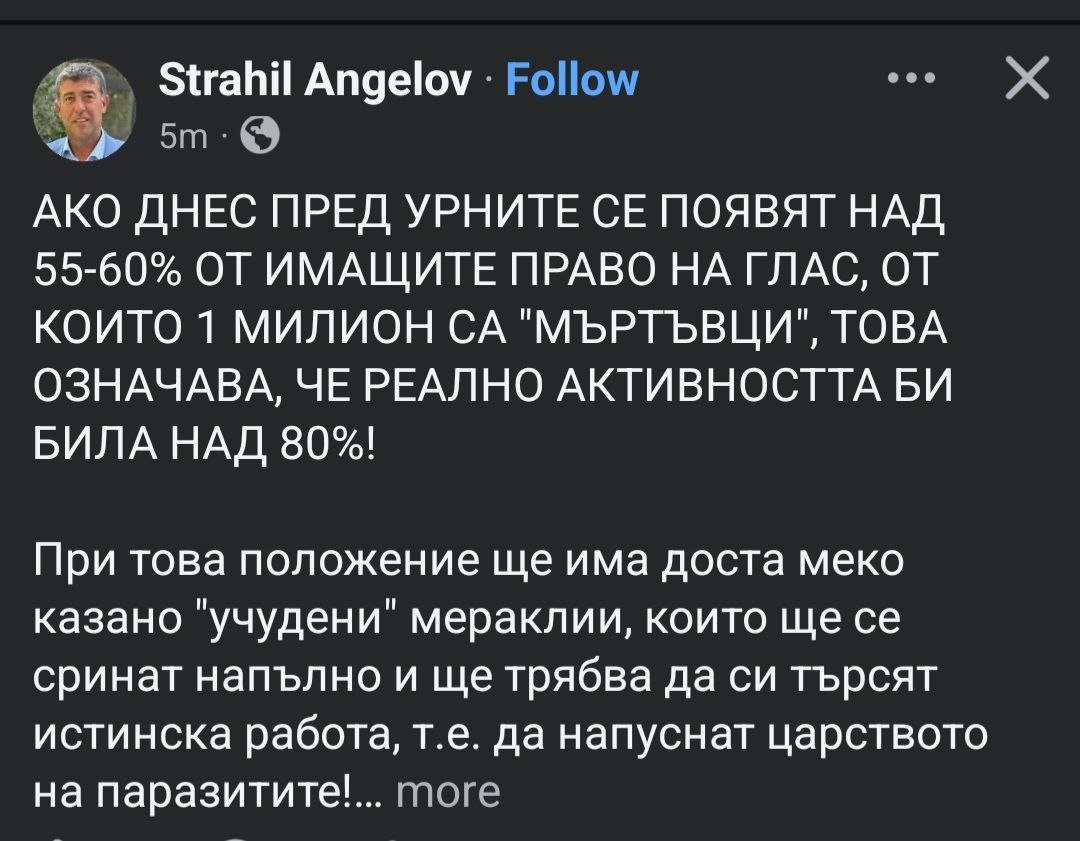Open the three-dot post options menu
1080x841 pixels.
coord(914,80)
